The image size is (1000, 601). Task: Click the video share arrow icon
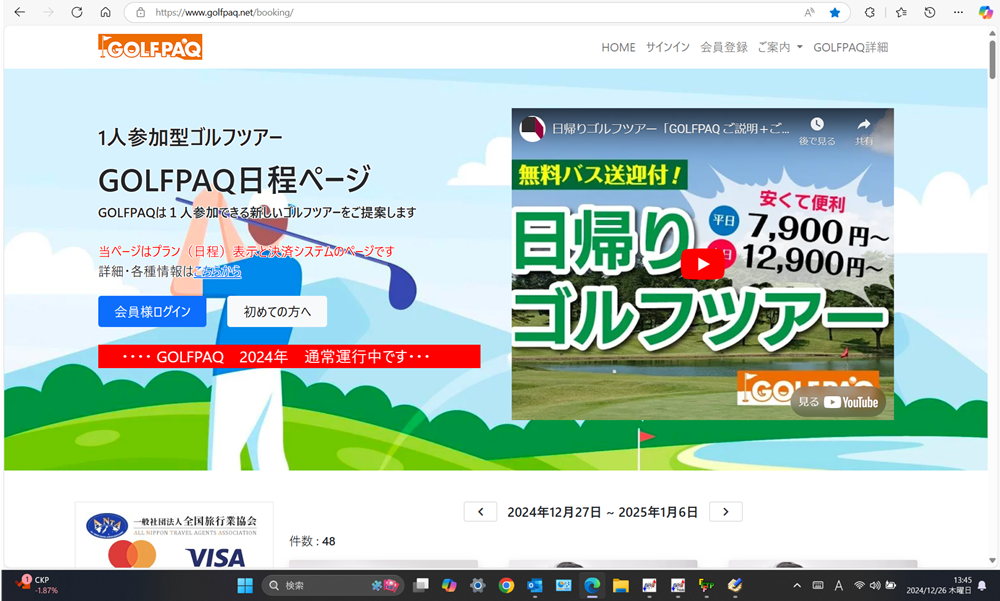pyautogui.click(x=864, y=124)
